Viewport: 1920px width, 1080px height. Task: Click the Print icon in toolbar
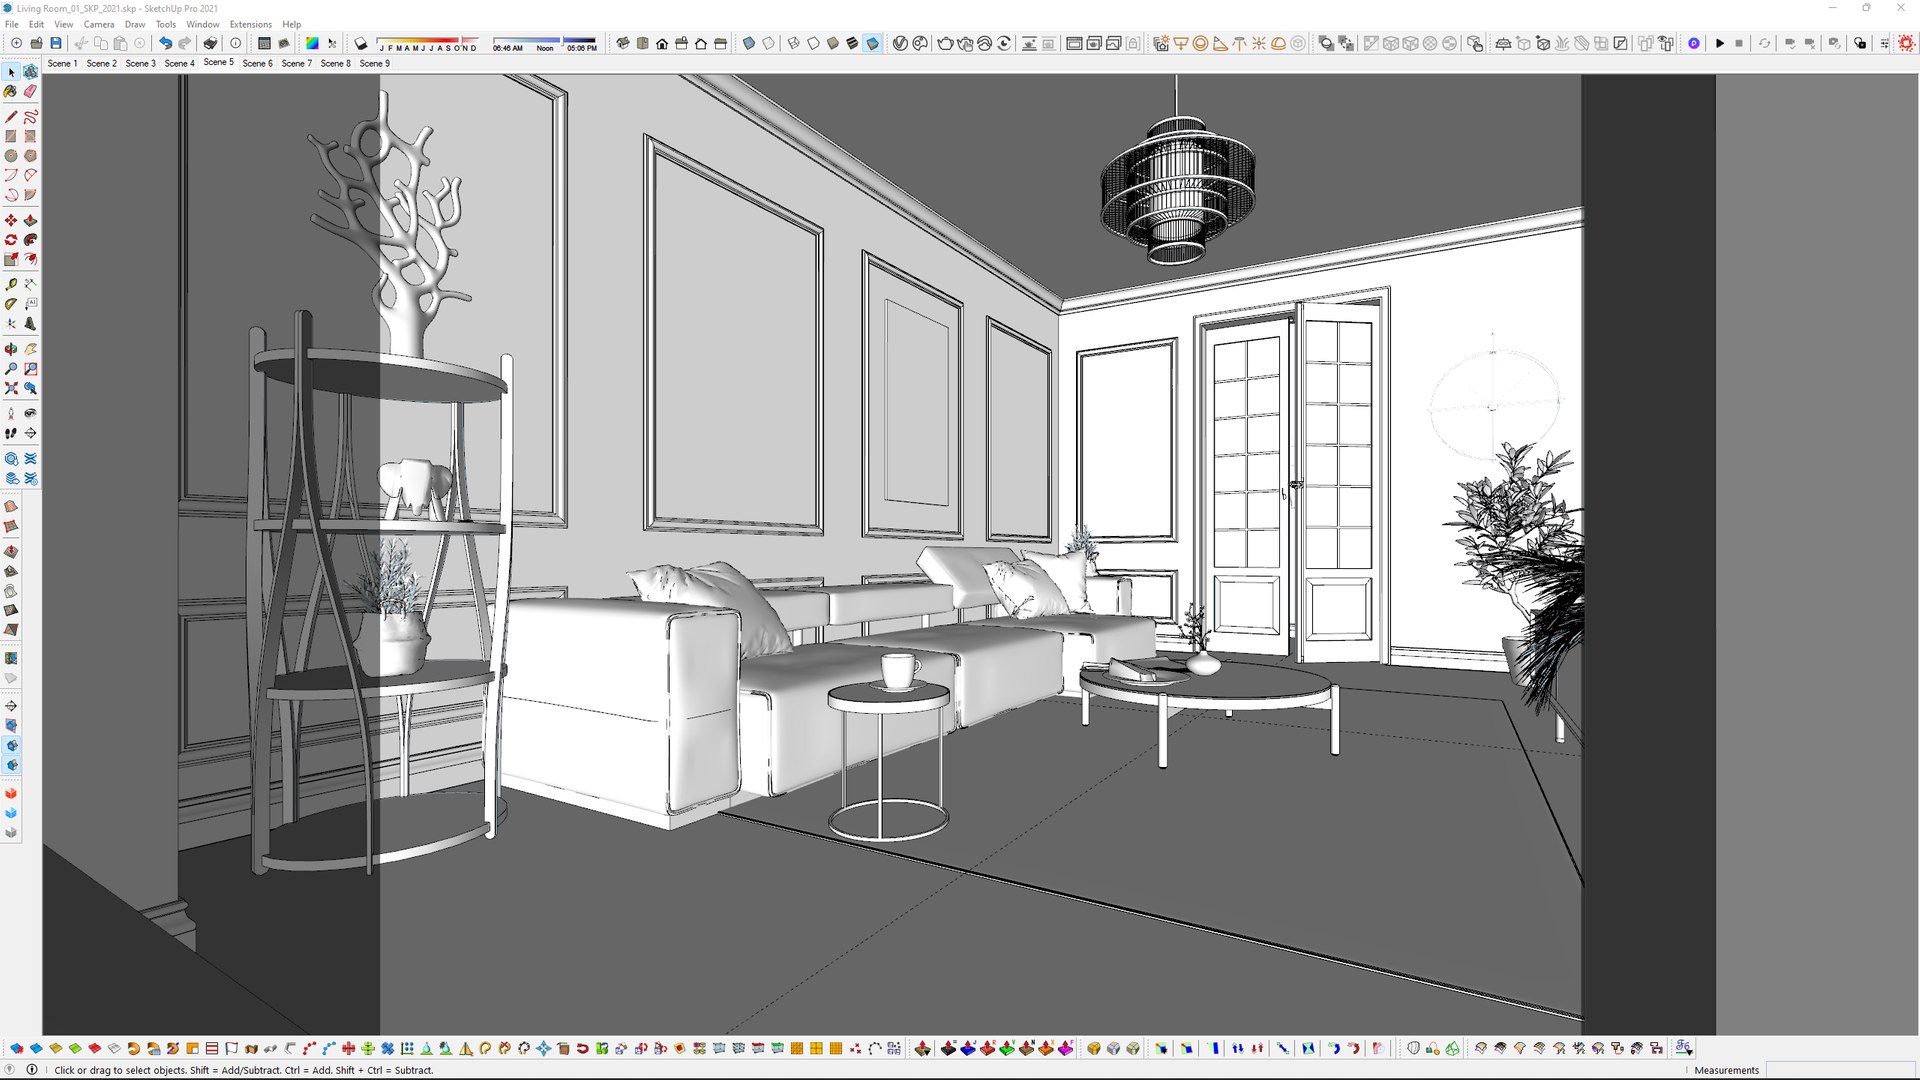pyautogui.click(x=210, y=43)
